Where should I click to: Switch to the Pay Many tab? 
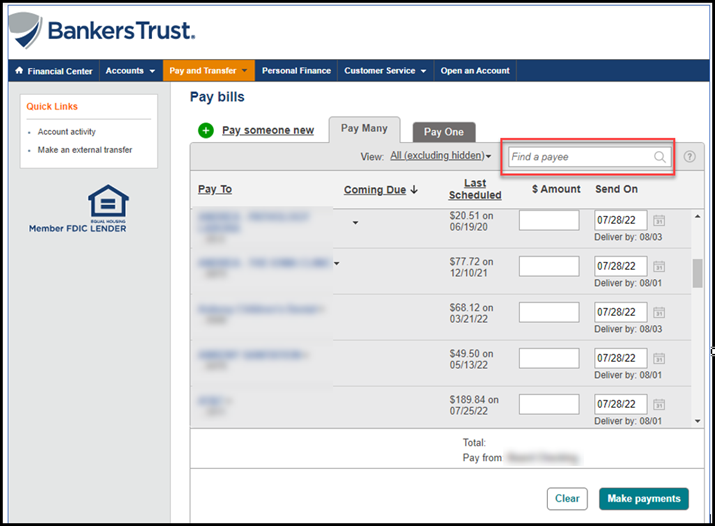coord(364,129)
